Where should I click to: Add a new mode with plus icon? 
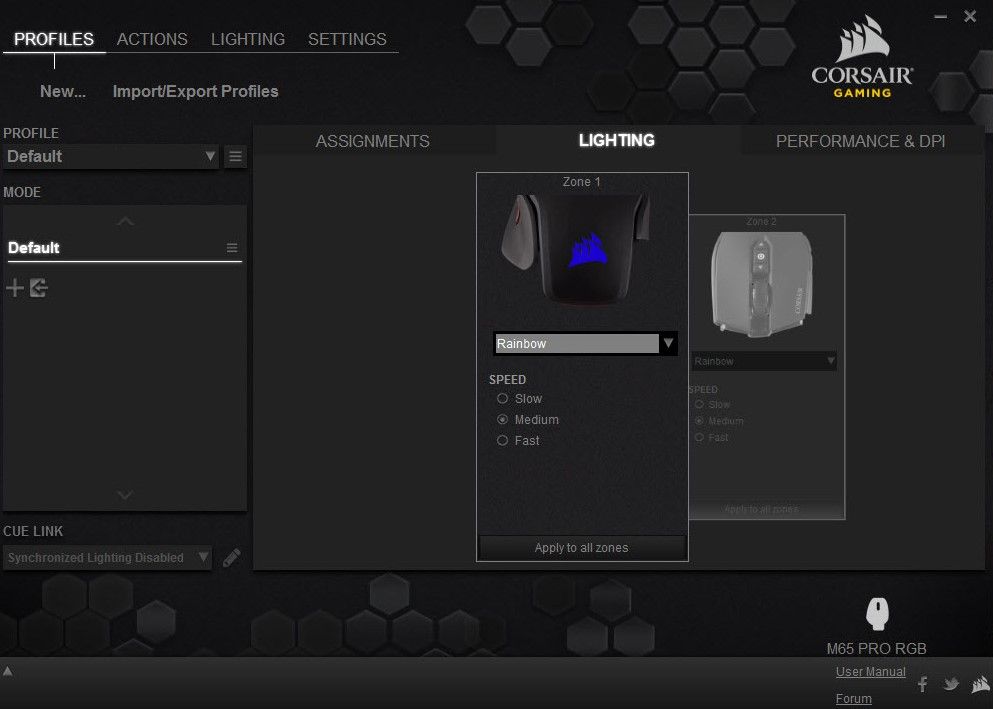(x=15, y=289)
